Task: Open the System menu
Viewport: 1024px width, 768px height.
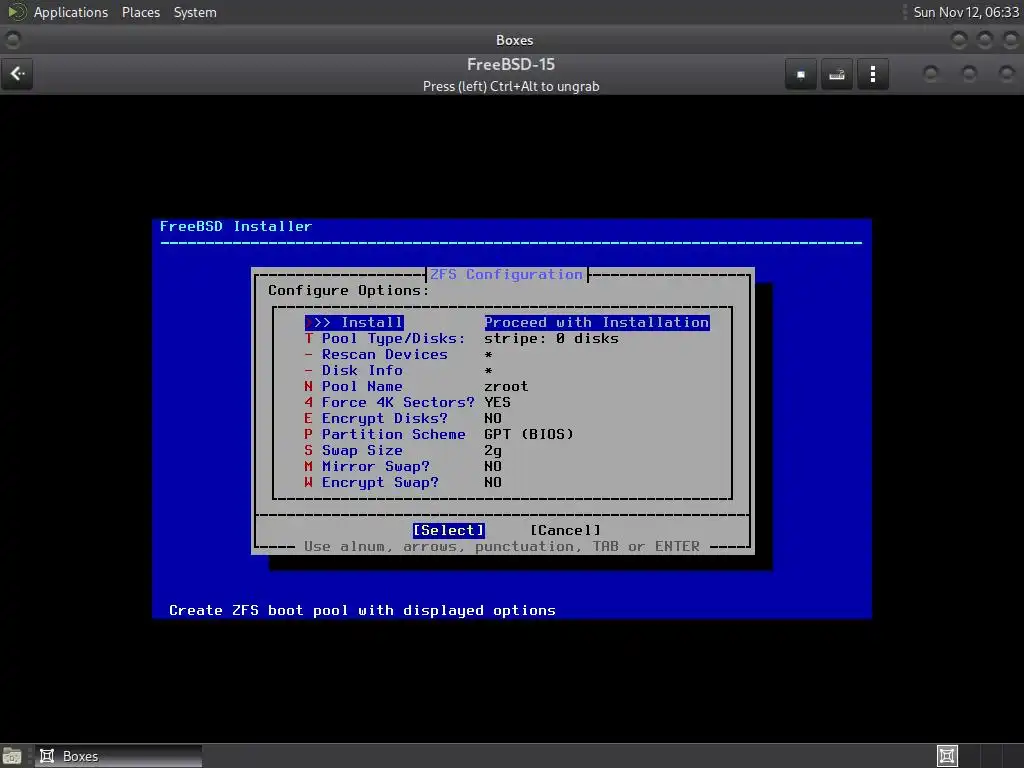Action: 195,12
